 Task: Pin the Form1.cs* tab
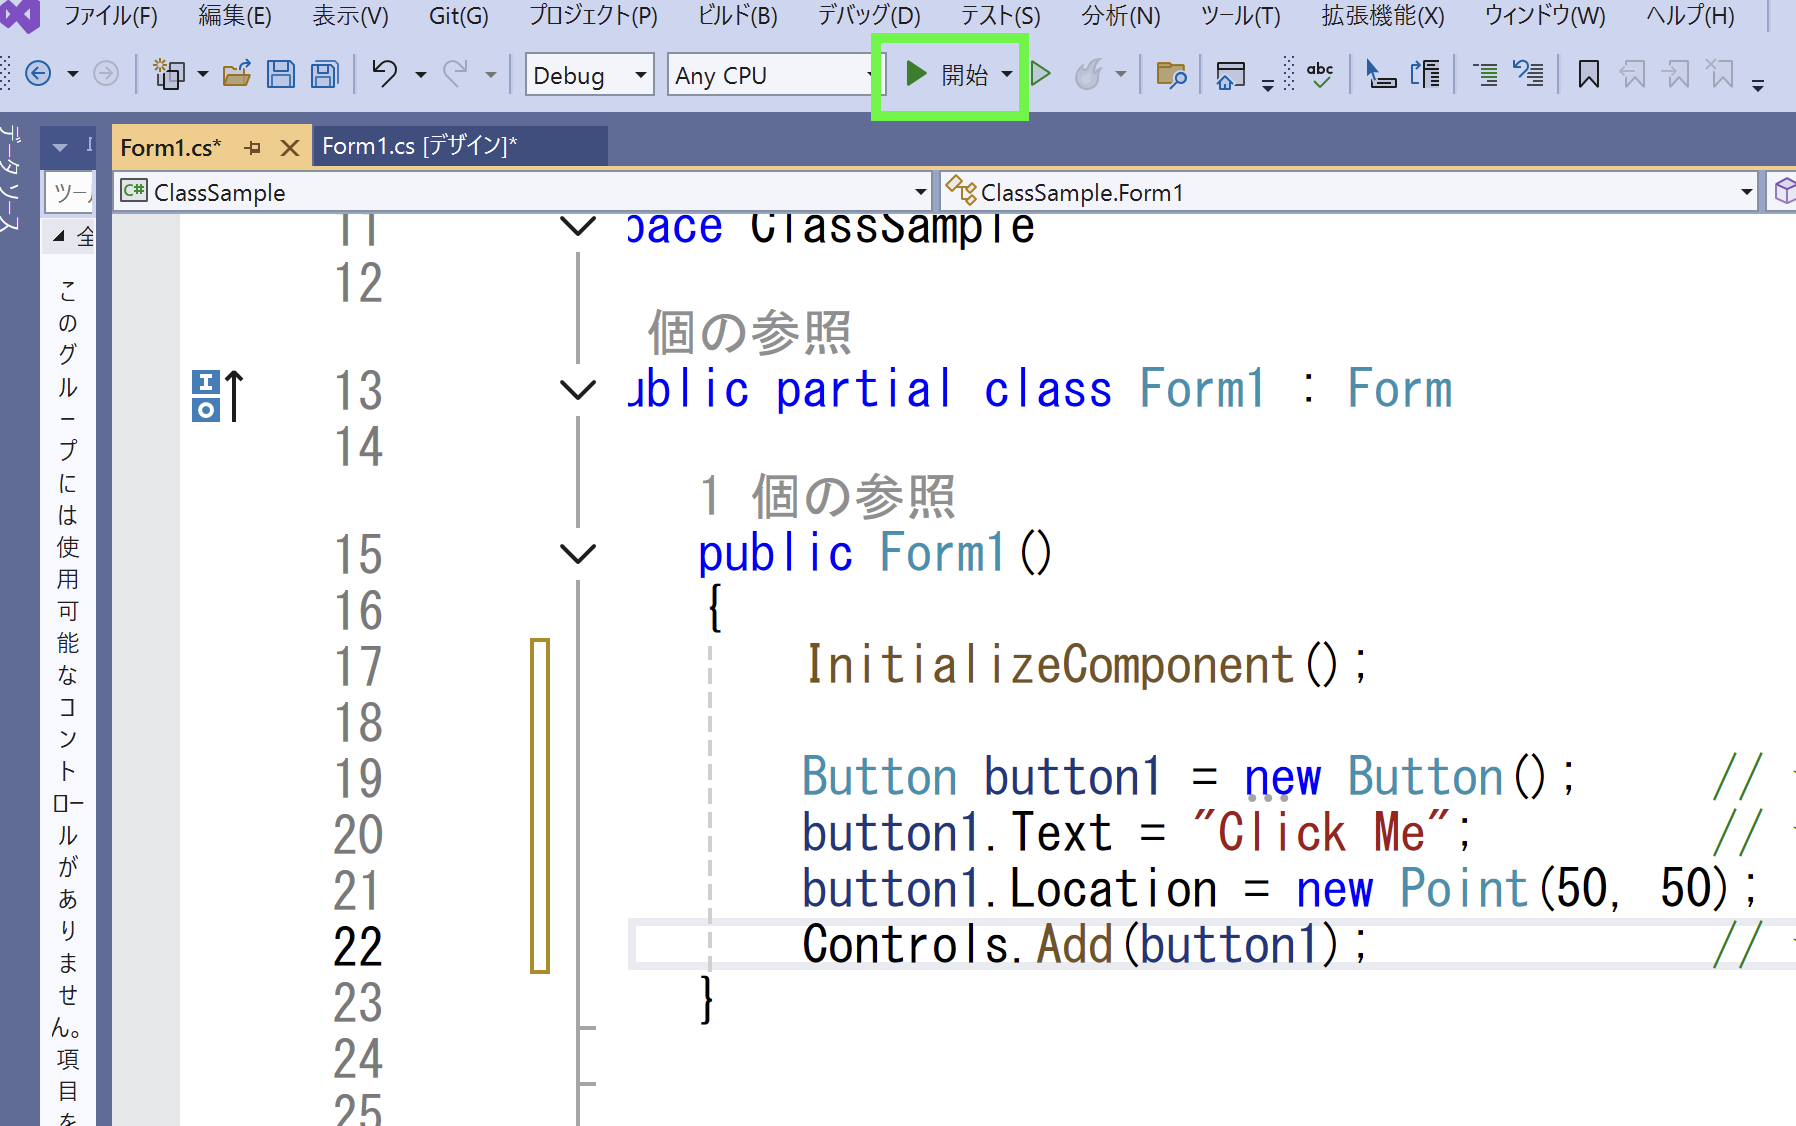tap(253, 148)
